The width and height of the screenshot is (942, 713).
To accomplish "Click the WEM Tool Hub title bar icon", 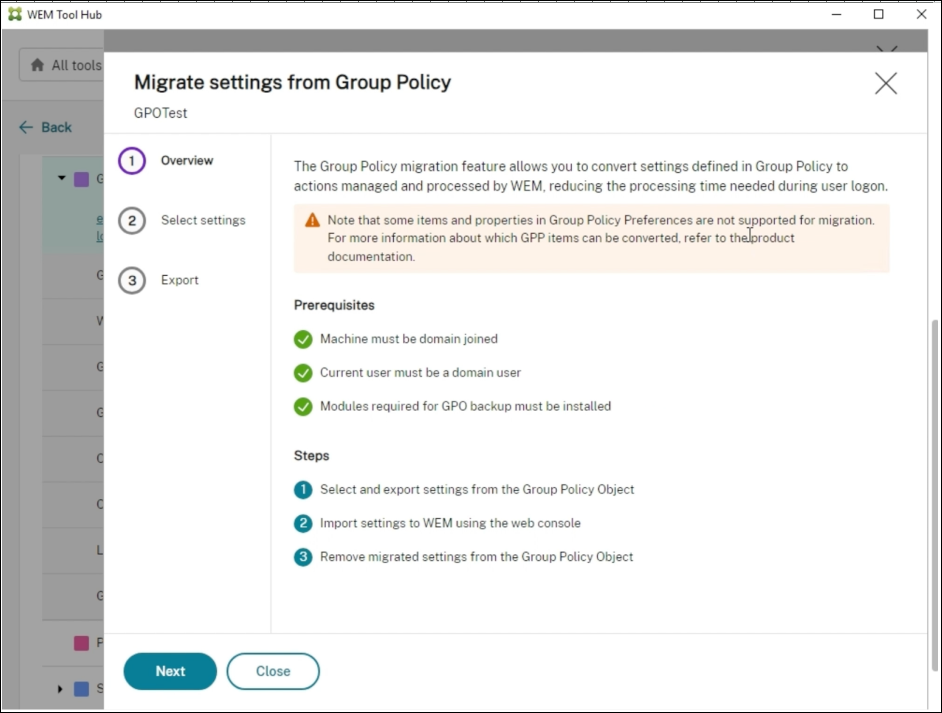I will [x=14, y=14].
